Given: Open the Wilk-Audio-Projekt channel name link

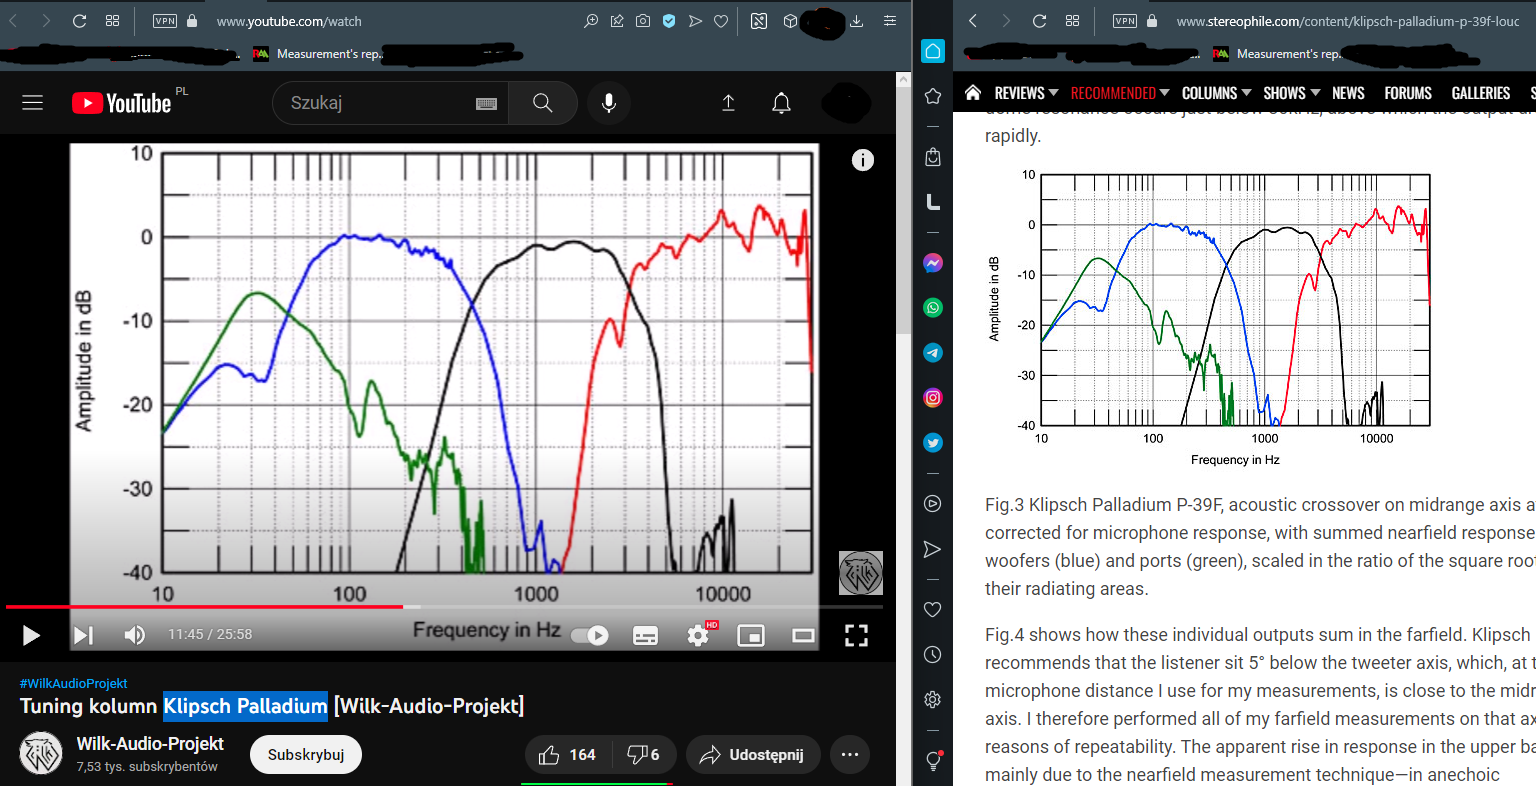Looking at the screenshot, I should [150, 743].
